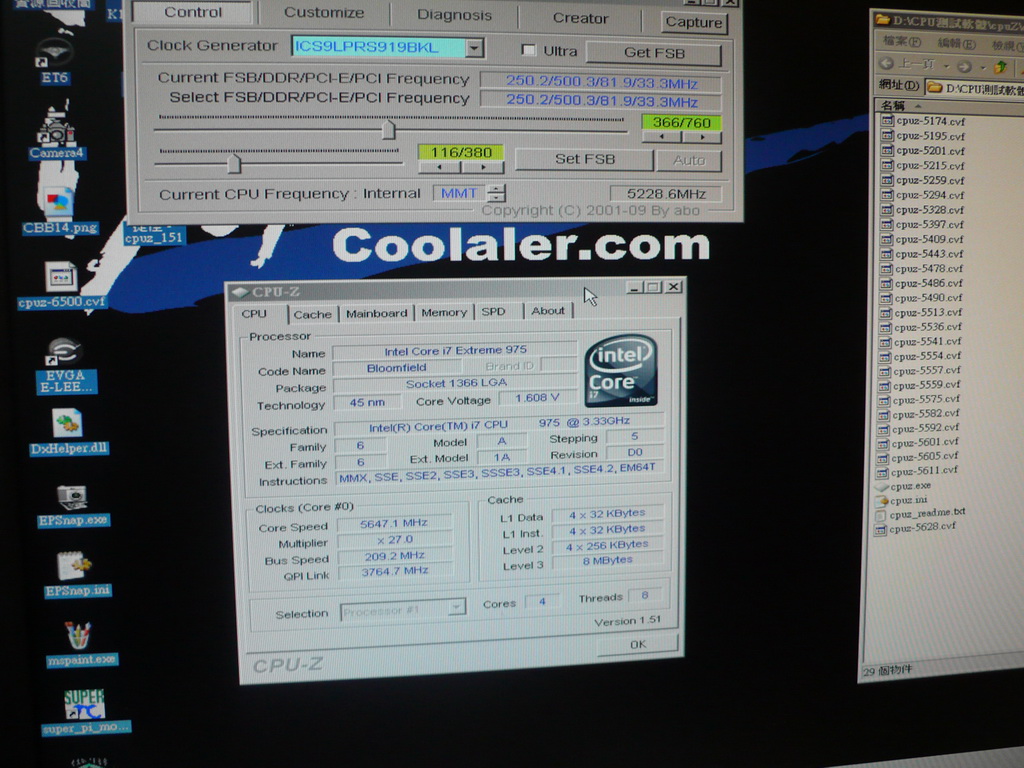Select cpuz-5628.cvf in the file list
Screen dimensions: 1024x768
[916, 528]
